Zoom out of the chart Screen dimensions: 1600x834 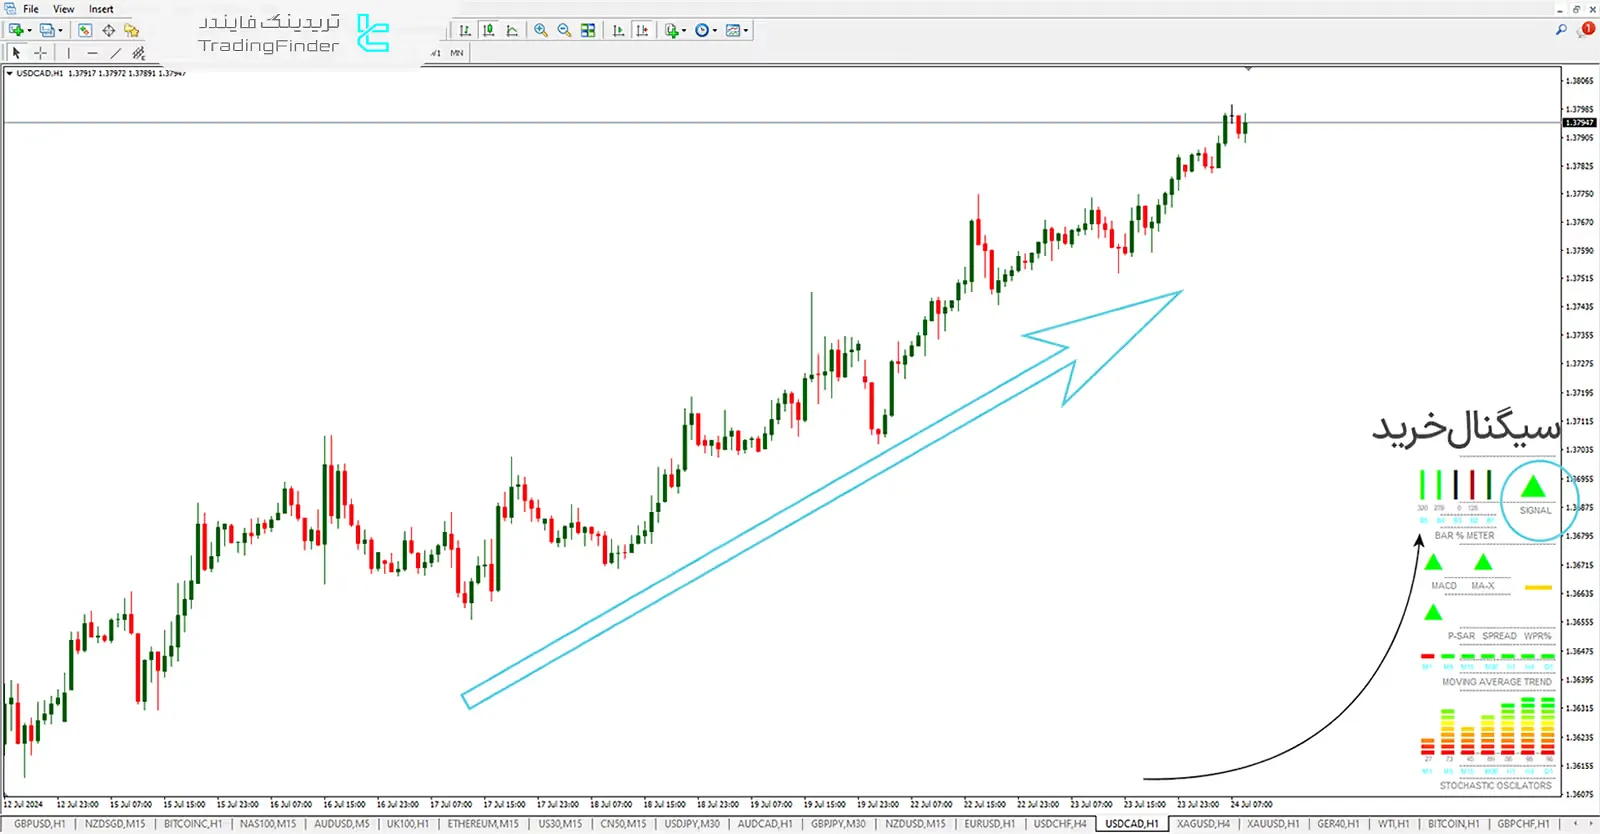[564, 30]
